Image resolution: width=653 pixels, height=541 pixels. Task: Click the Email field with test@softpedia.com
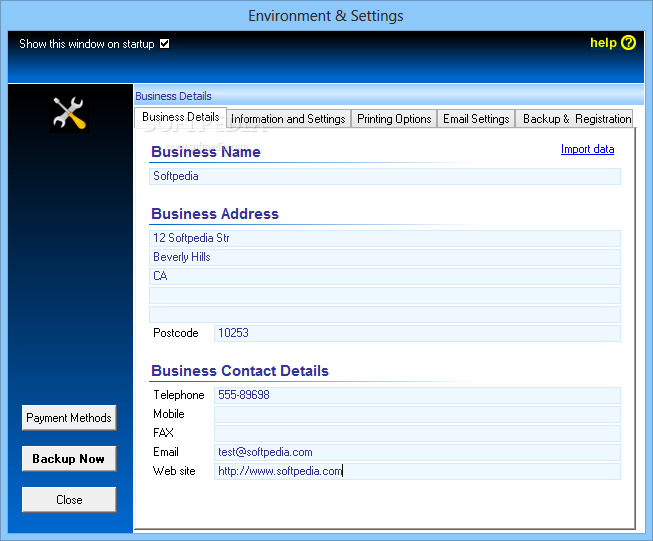[x=417, y=452]
